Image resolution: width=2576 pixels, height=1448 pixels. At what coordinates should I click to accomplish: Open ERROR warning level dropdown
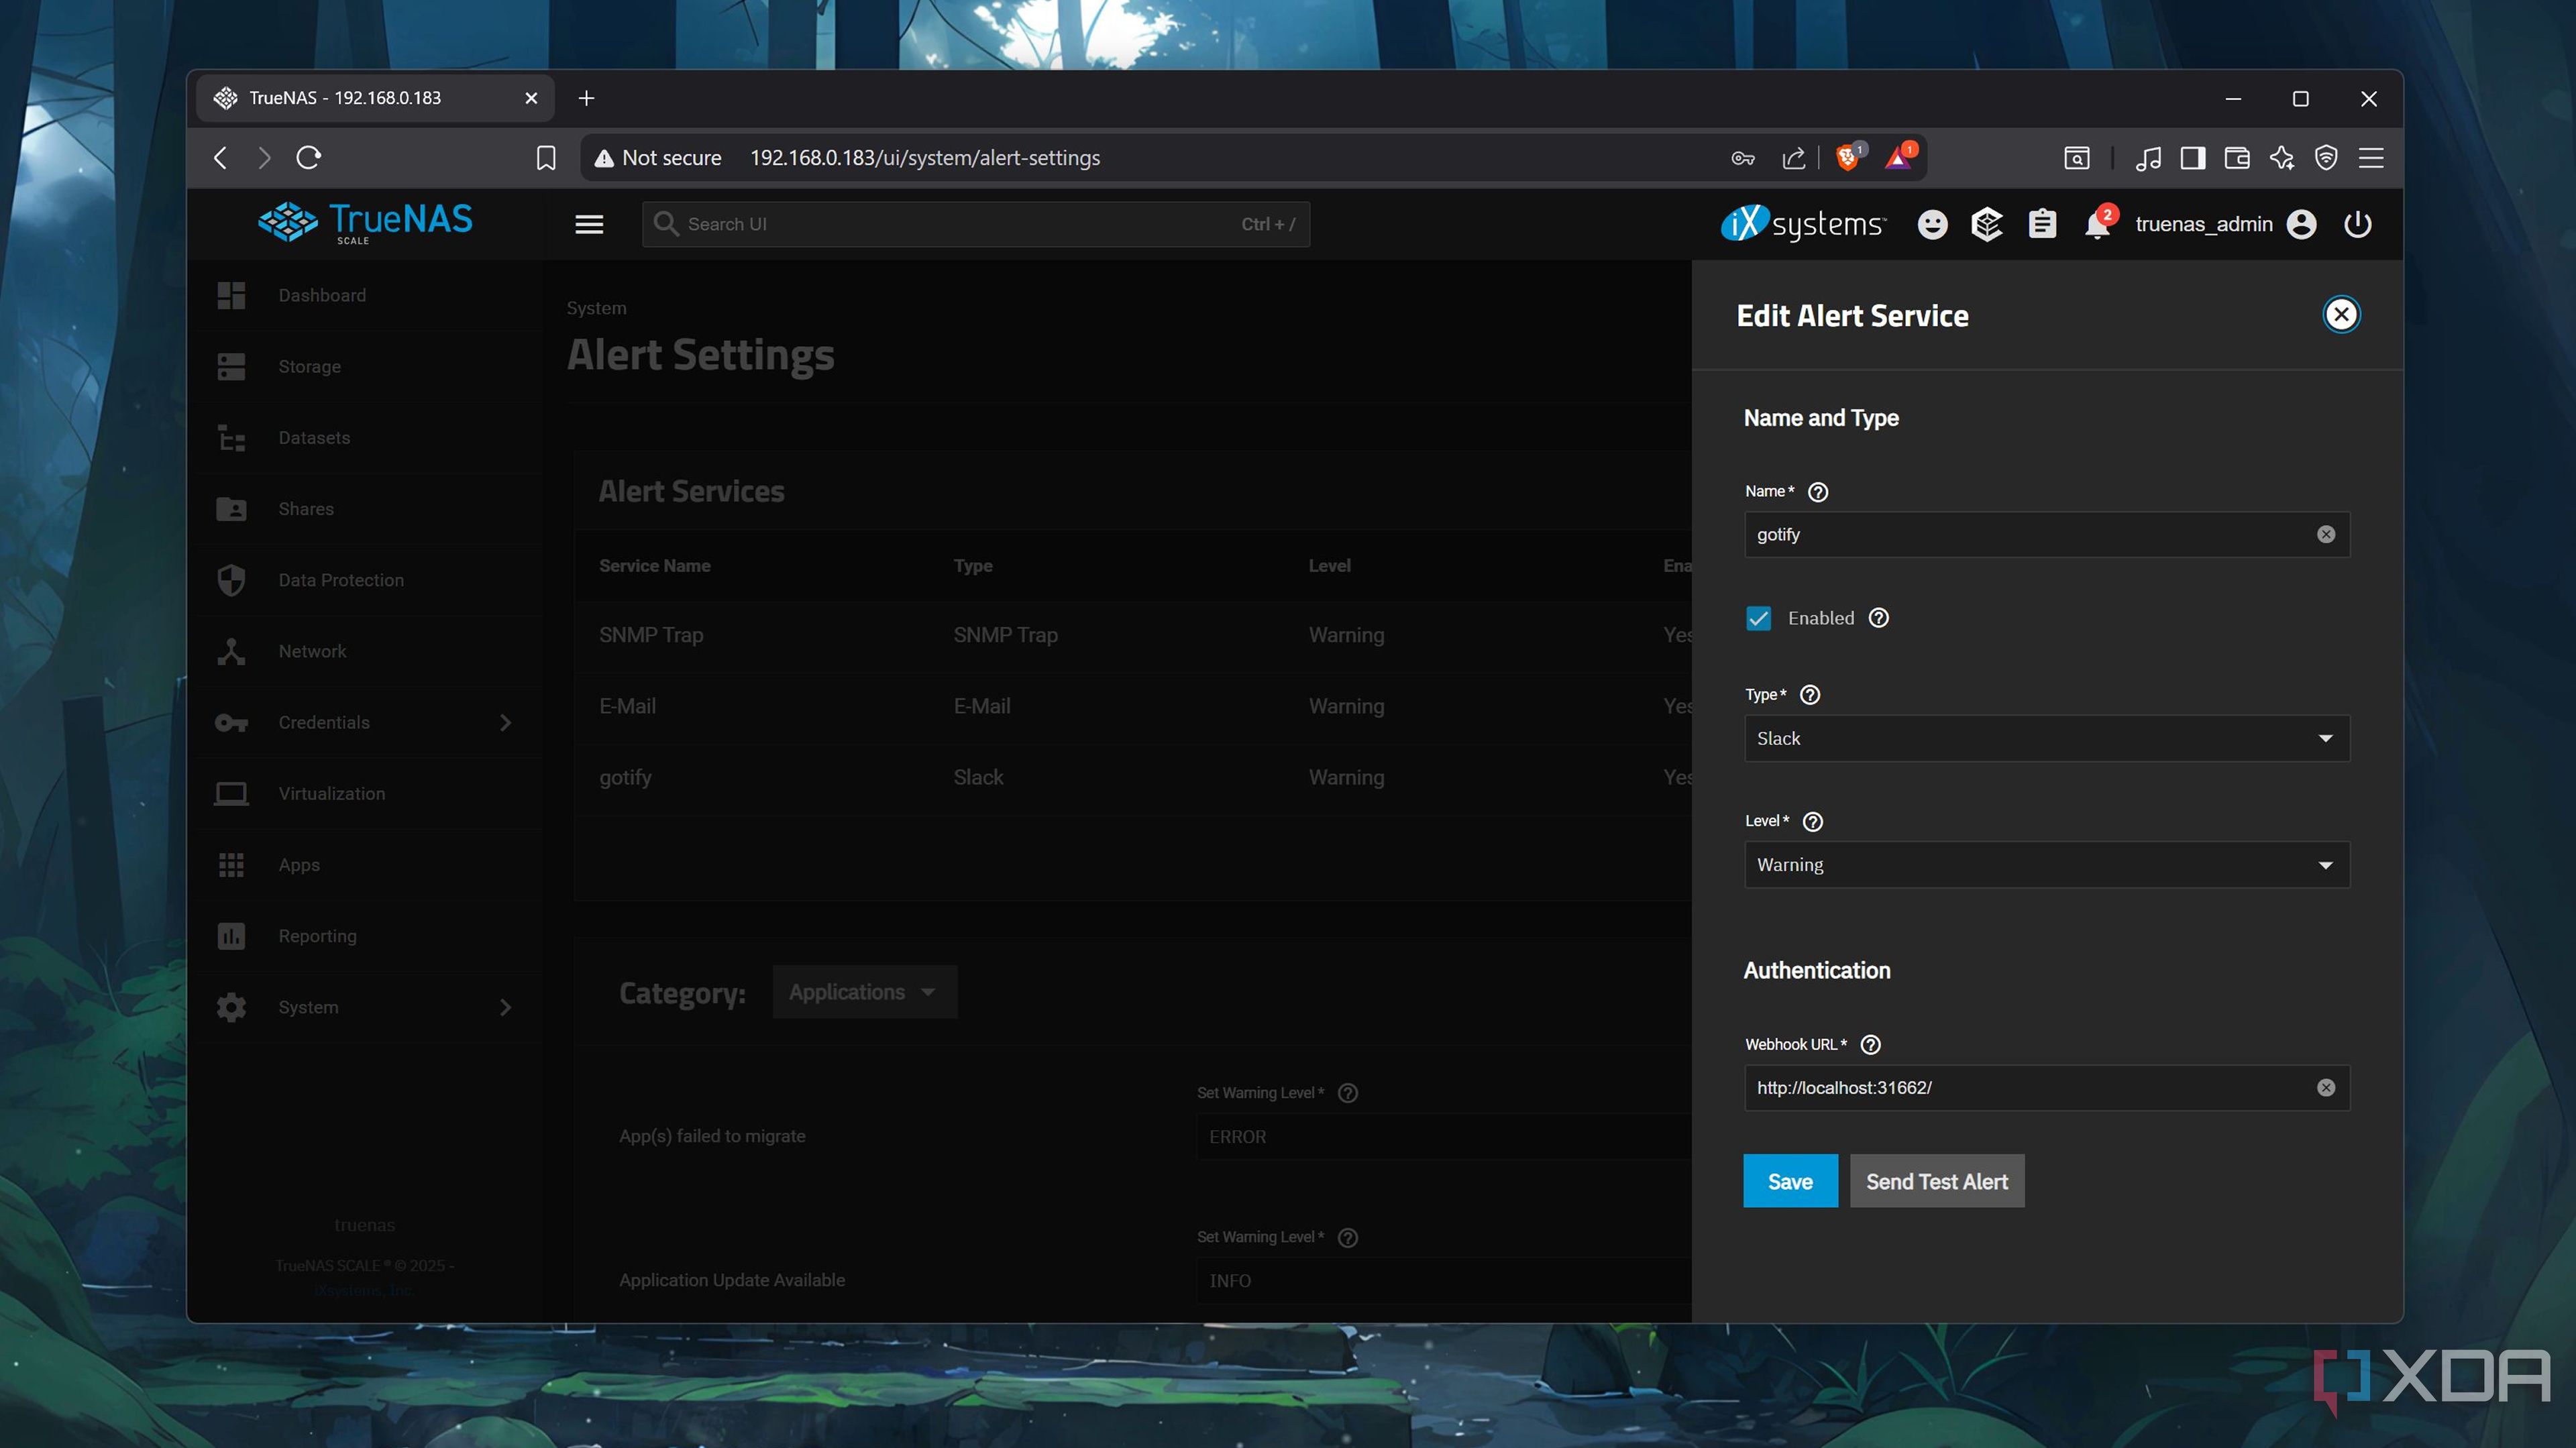point(1443,1136)
